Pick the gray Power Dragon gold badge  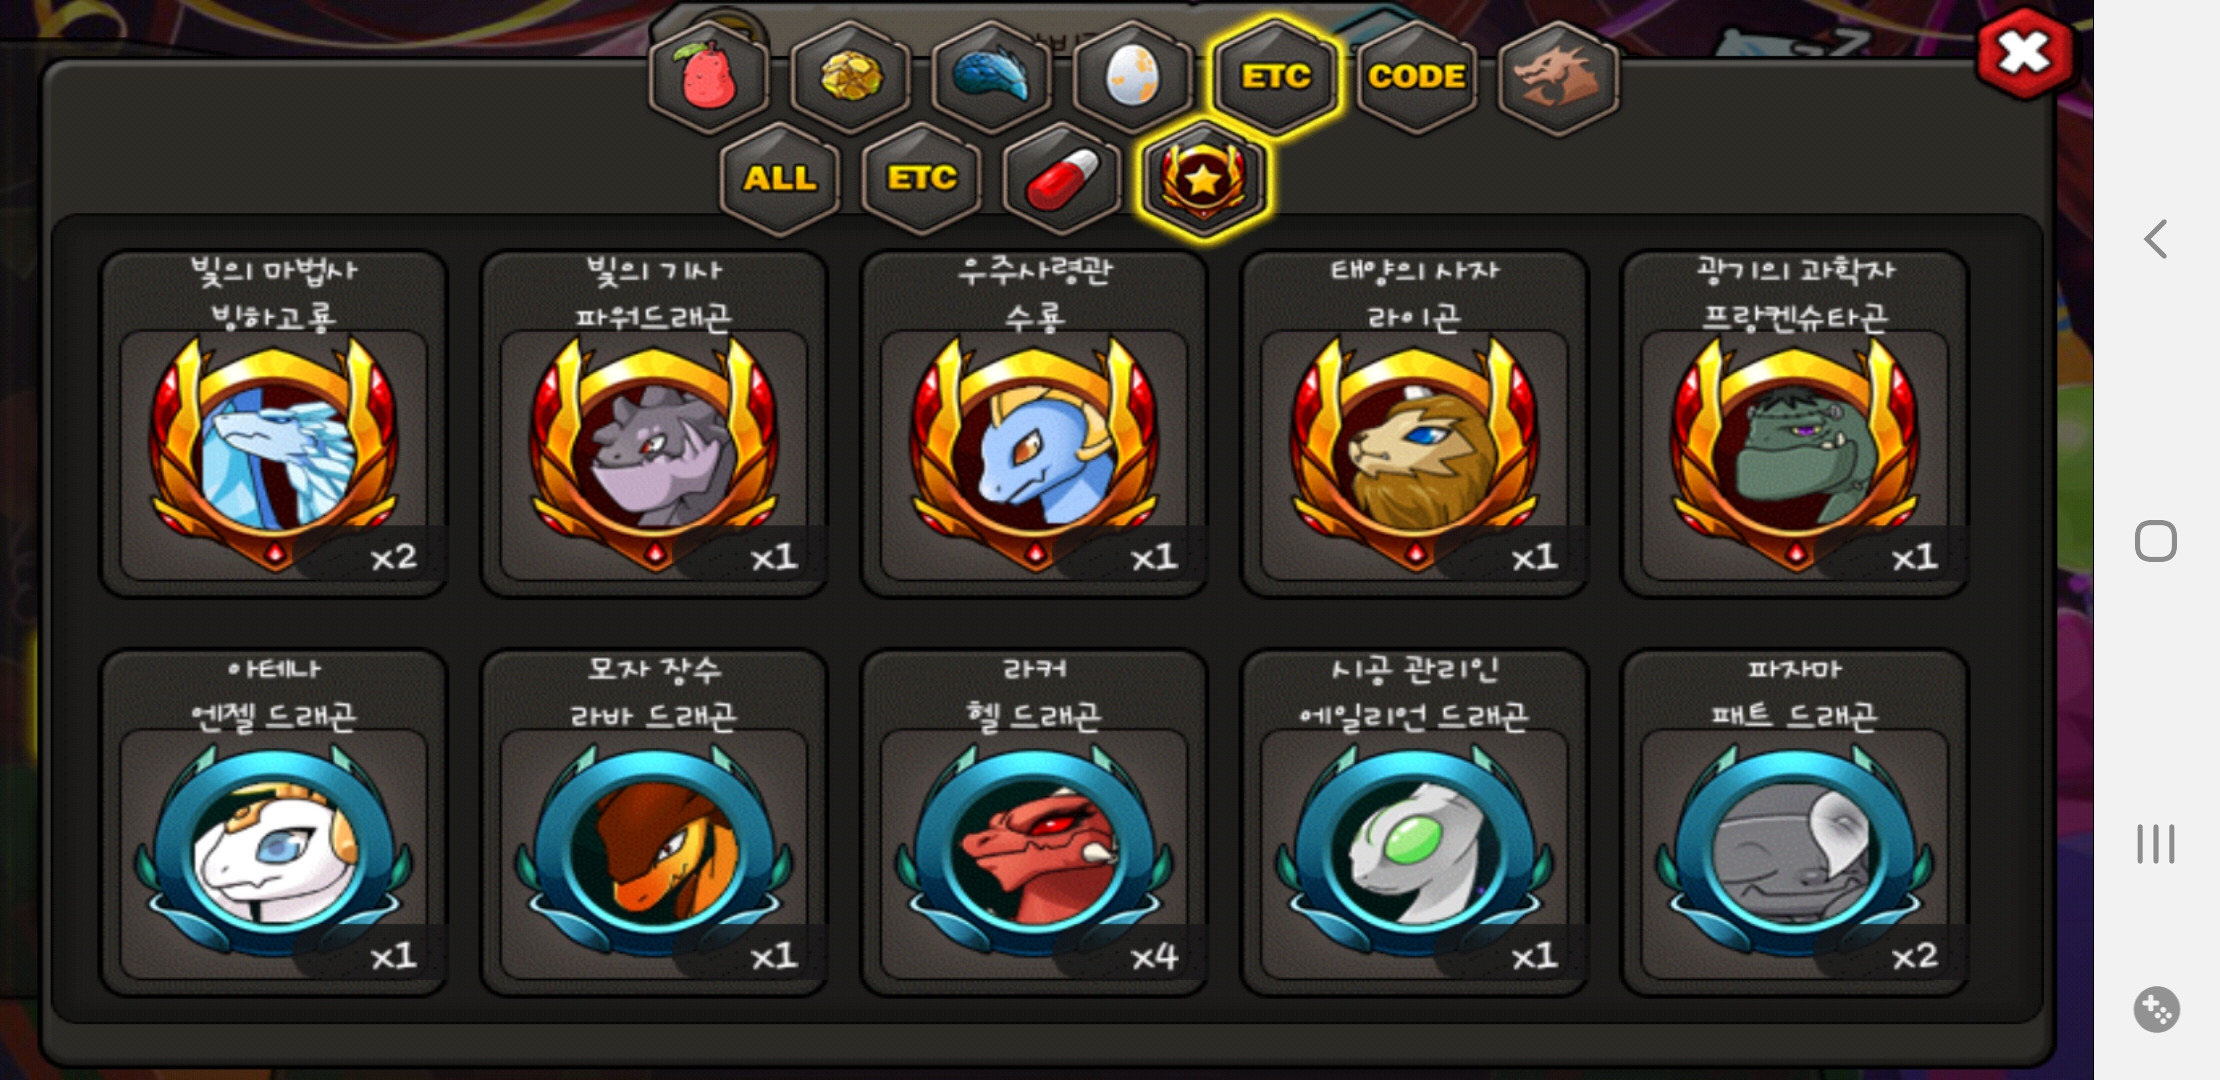point(654,424)
